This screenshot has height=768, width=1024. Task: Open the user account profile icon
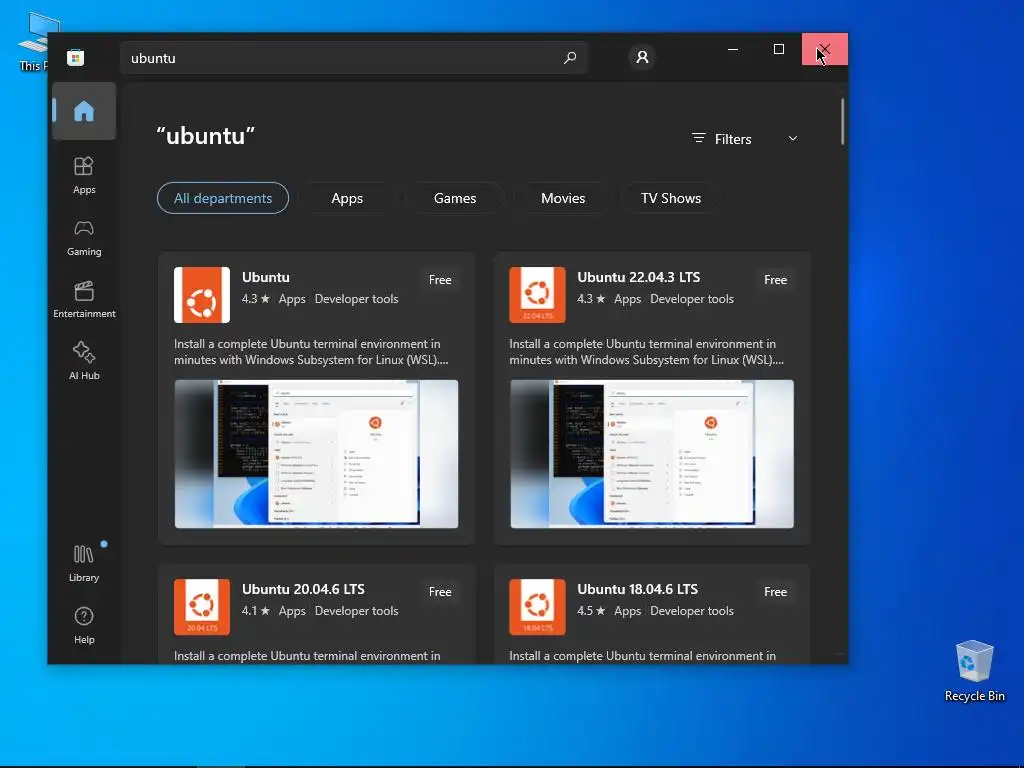pos(642,57)
